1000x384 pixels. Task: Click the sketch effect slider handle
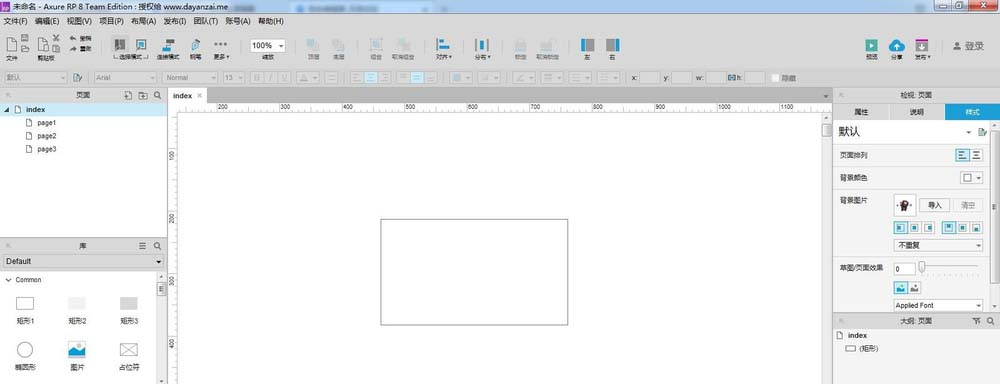922,267
